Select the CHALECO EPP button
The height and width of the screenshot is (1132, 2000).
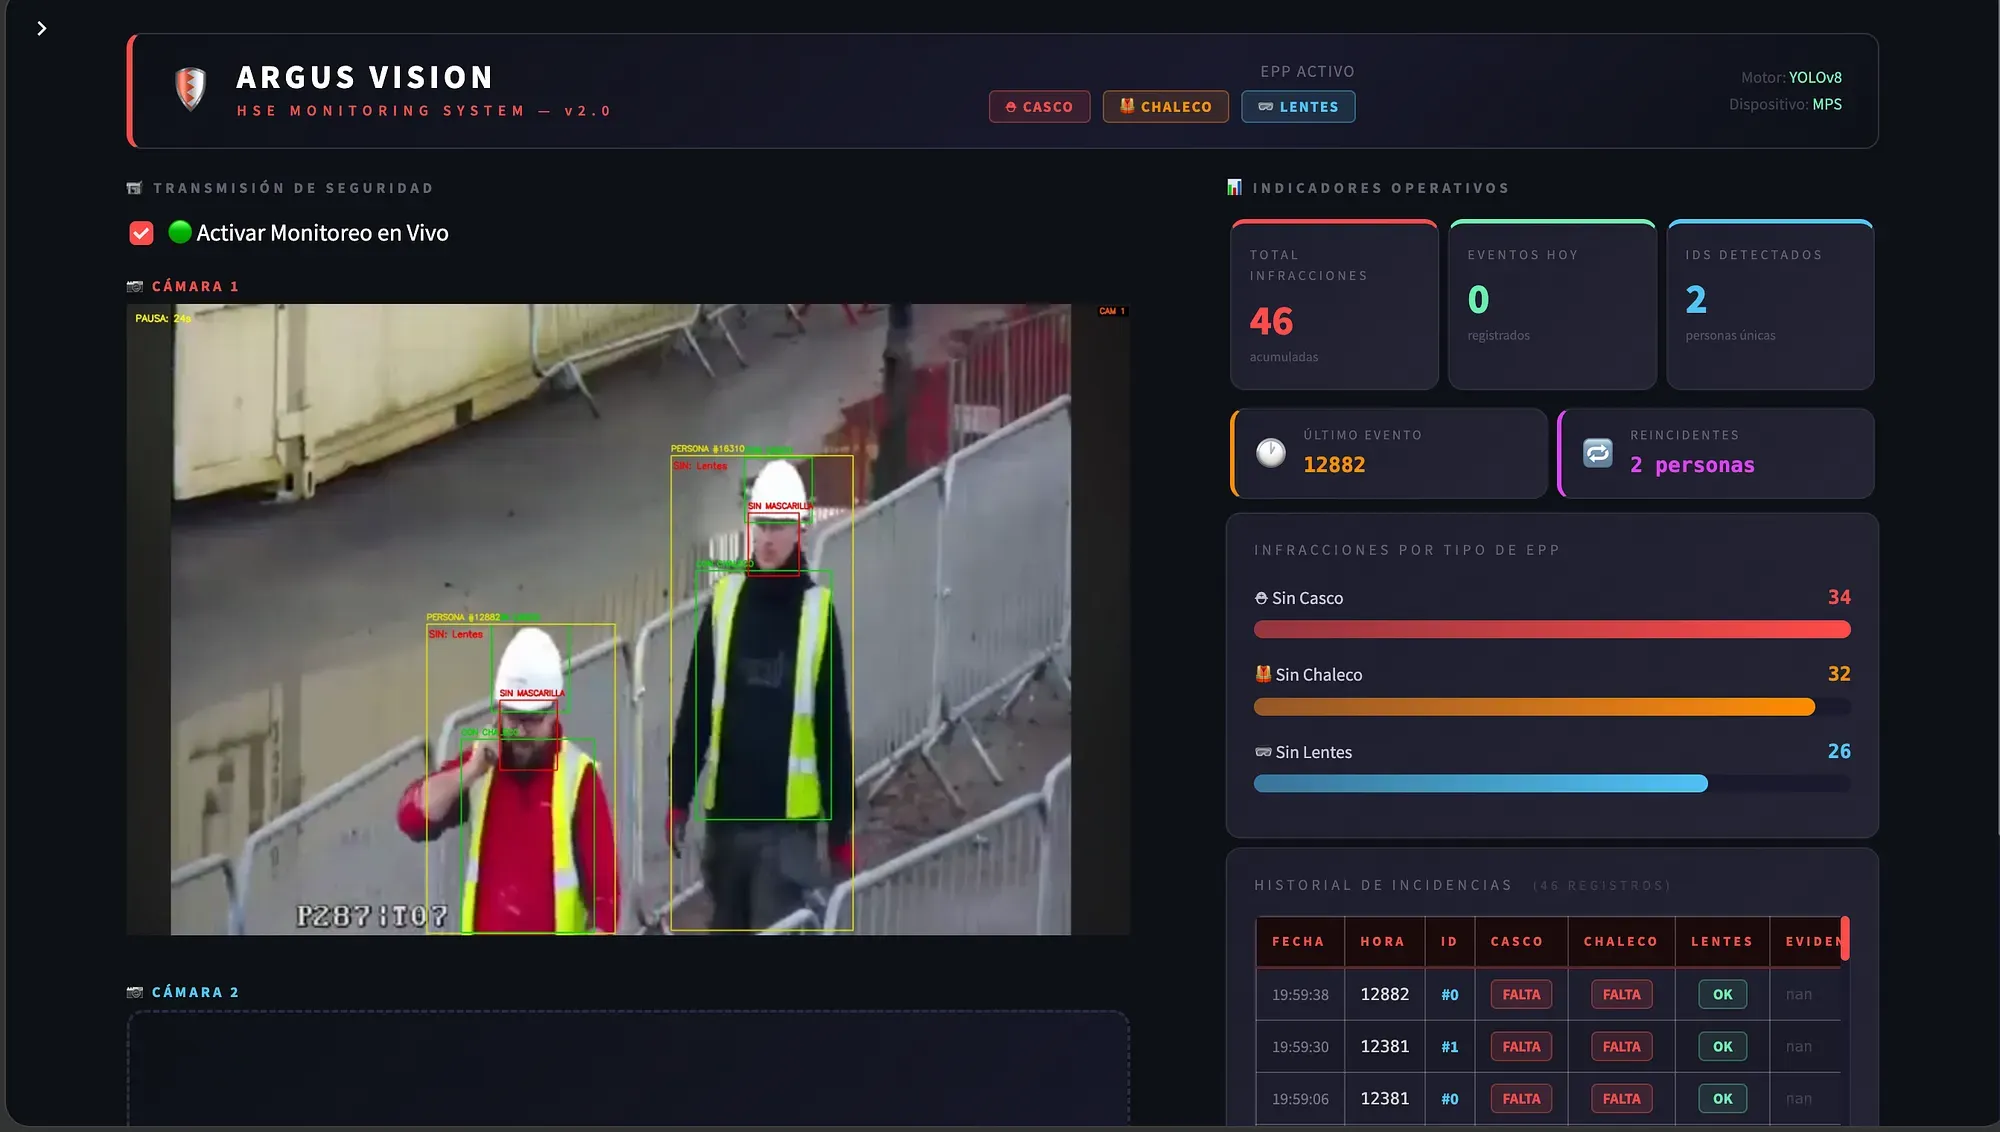pos(1165,107)
